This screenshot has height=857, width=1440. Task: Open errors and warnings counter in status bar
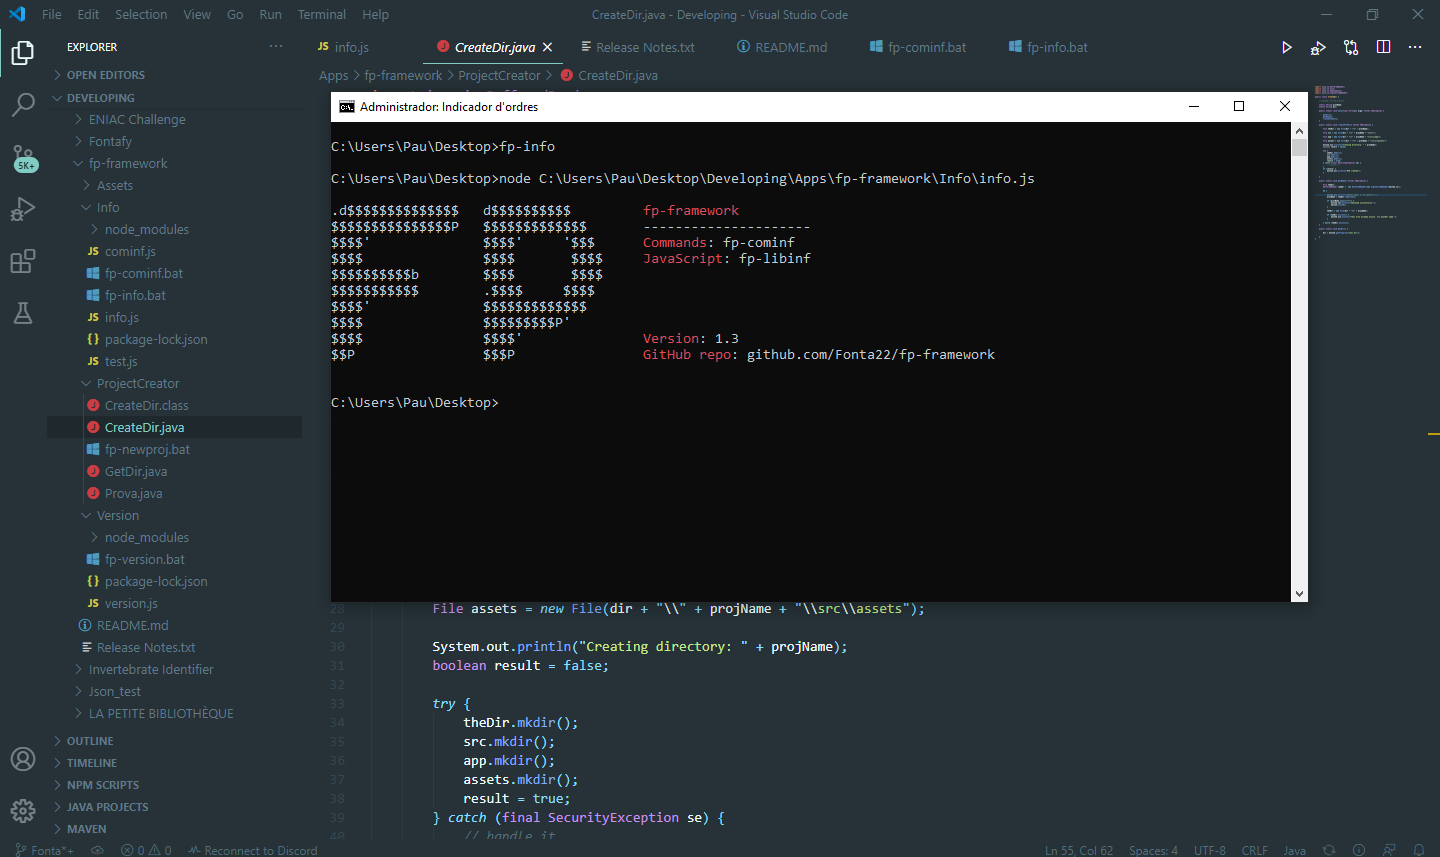click(146, 850)
